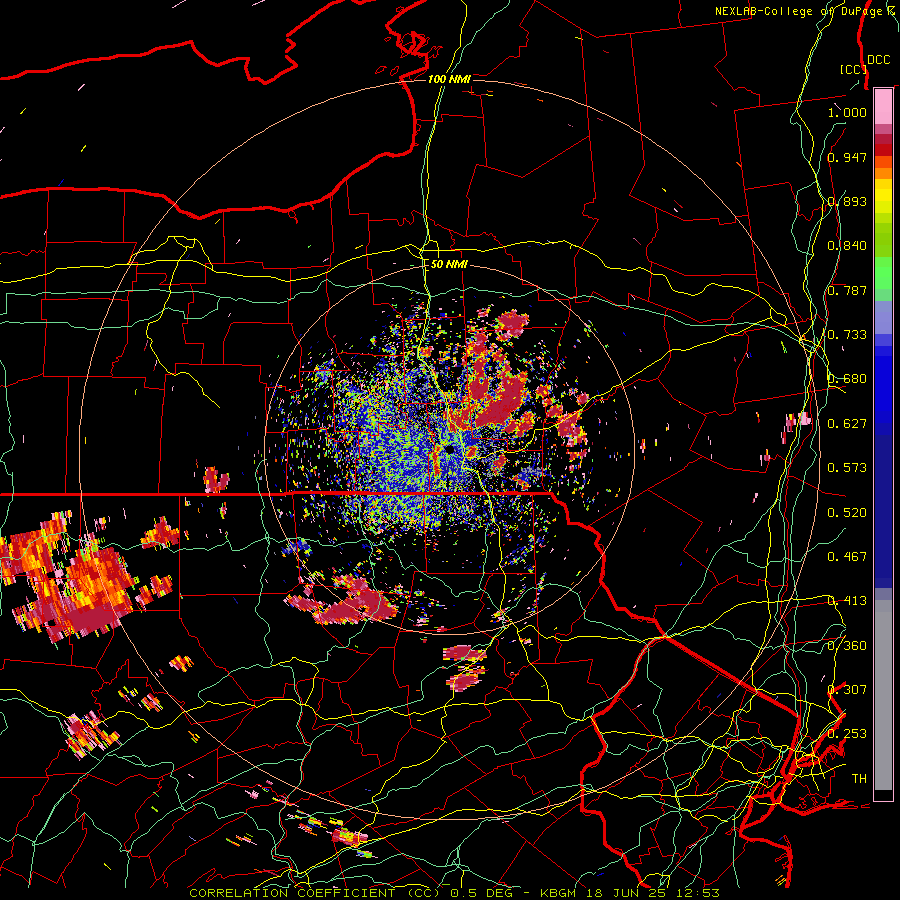
Task: Click the KBGM station identifier in the caption
Action: point(558,893)
